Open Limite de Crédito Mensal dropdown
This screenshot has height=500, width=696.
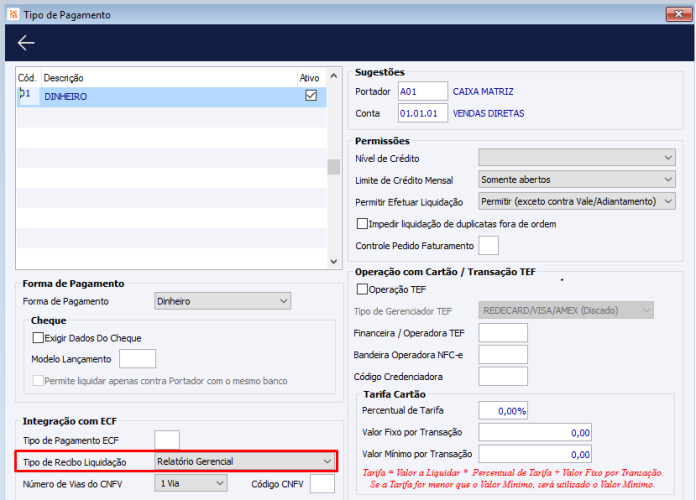click(577, 179)
